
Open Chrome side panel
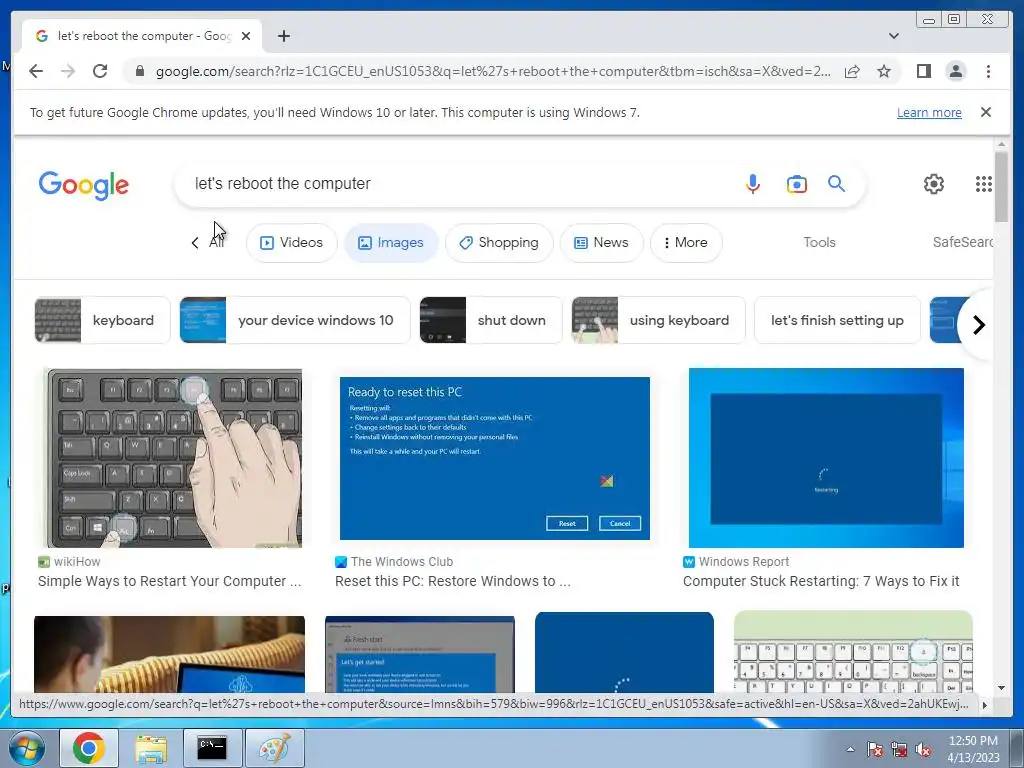923,71
